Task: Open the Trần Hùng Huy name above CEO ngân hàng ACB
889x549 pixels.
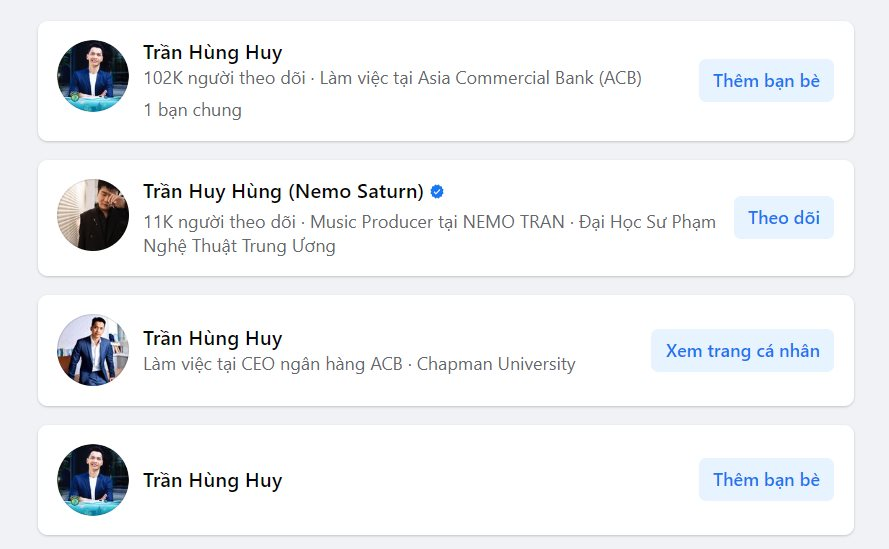Action: pyautogui.click(x=212, y=338)
